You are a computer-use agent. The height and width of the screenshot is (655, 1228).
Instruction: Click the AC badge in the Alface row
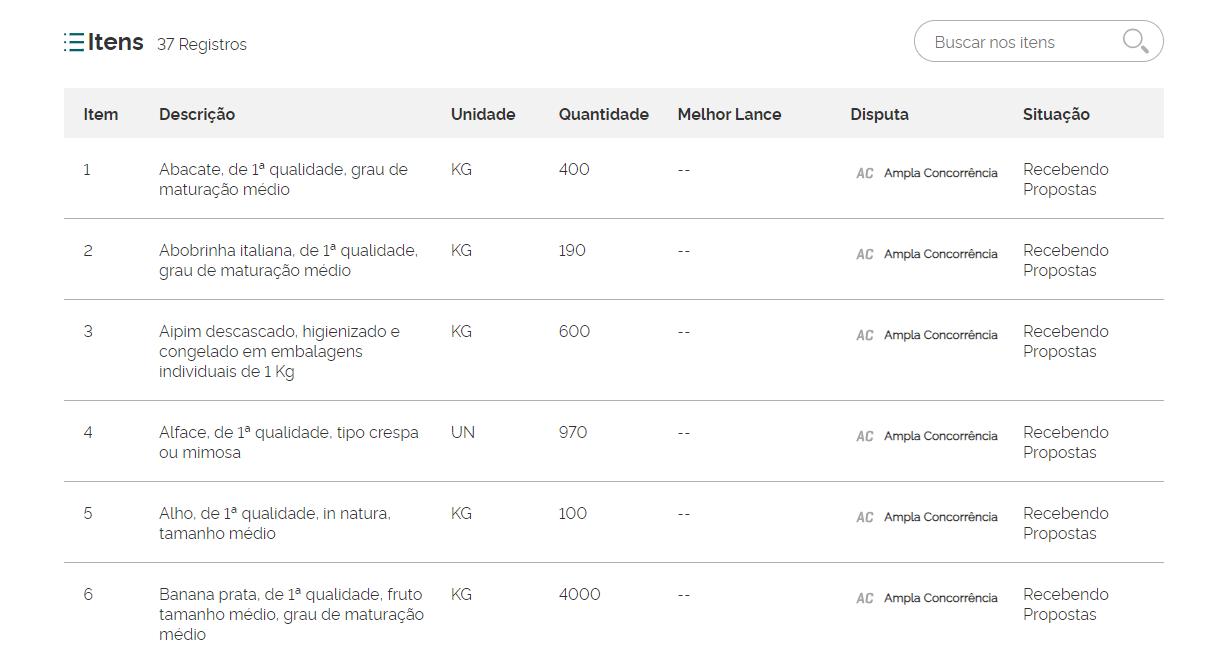tap(865, 437)
